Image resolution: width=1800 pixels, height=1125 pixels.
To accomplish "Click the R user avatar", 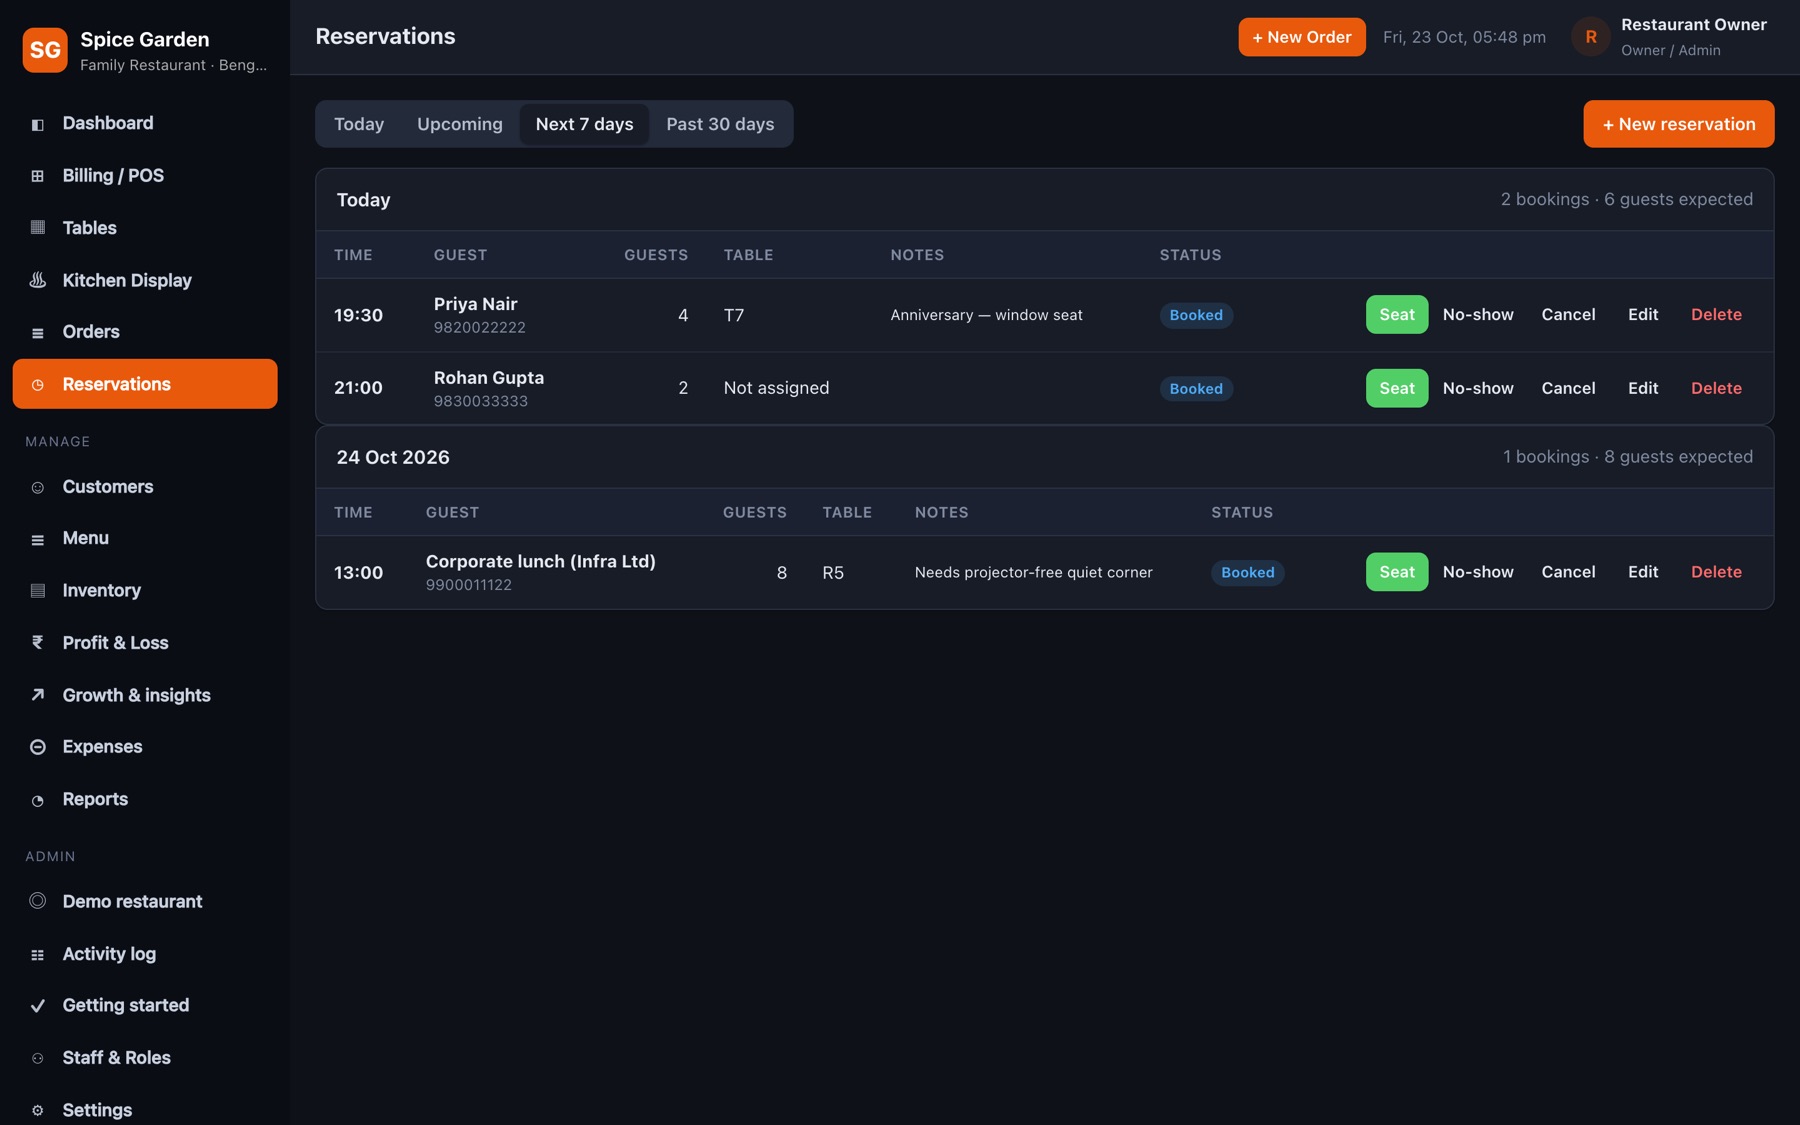I will (x=1590, y=37).
